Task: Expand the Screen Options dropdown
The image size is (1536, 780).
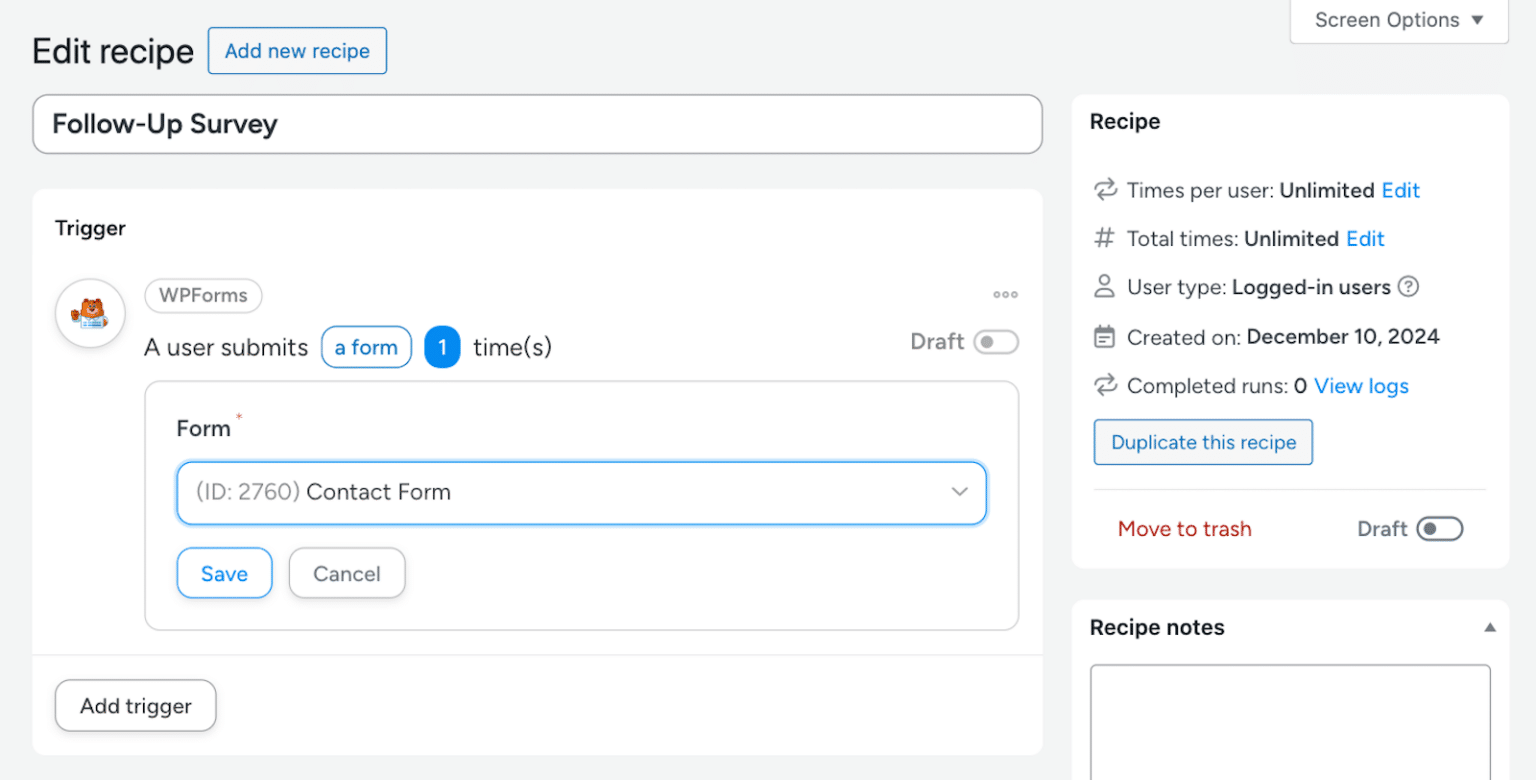Action: click(1396, 19)
